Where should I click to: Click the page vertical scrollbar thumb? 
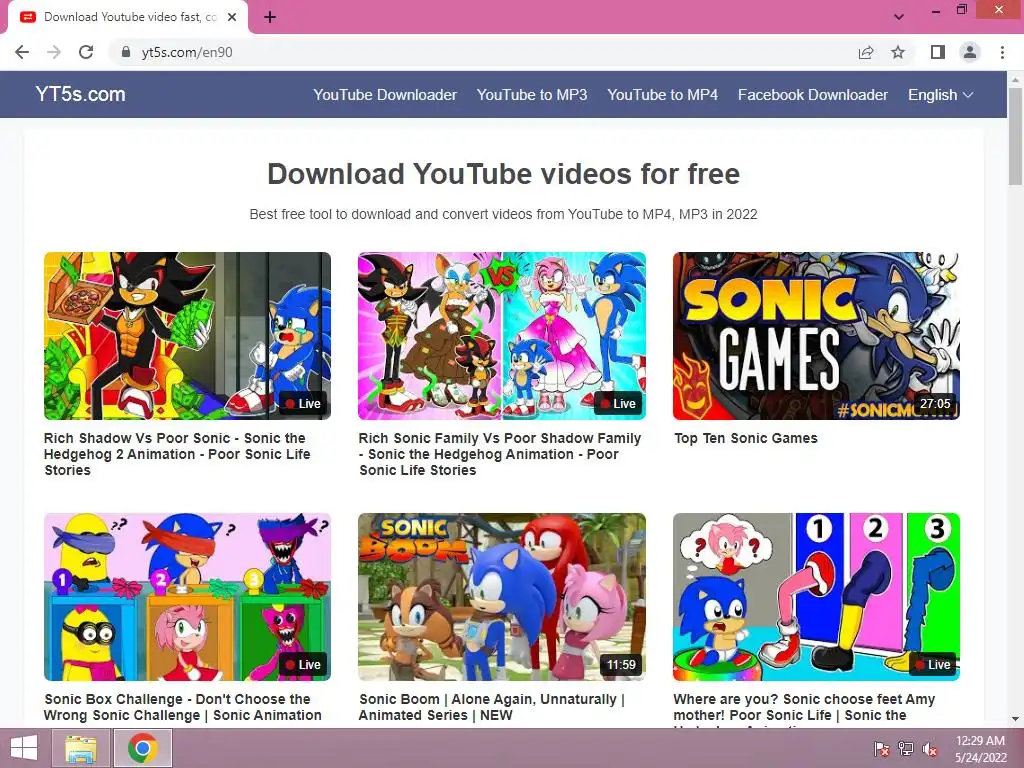(1015, 136)
